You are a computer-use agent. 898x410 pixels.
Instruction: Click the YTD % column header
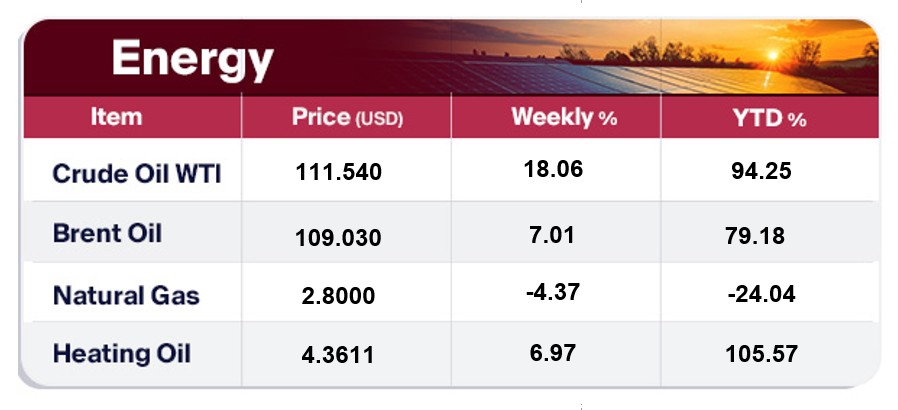click(x=768, y=118)
